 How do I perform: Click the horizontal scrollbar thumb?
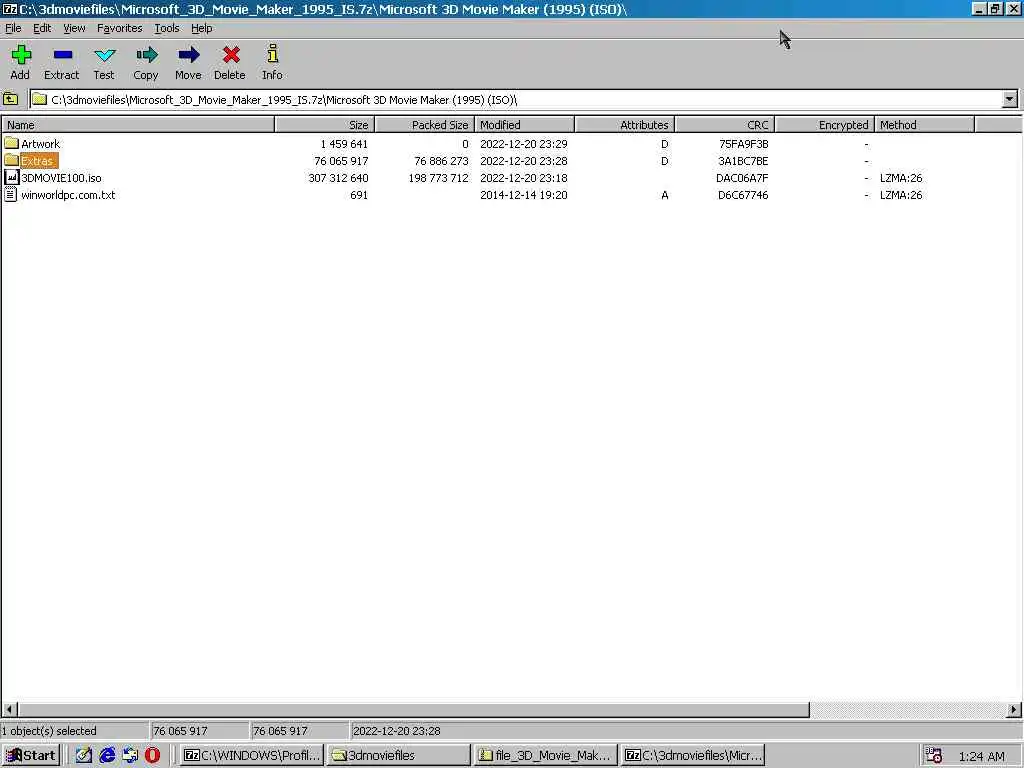click(413, 709)
